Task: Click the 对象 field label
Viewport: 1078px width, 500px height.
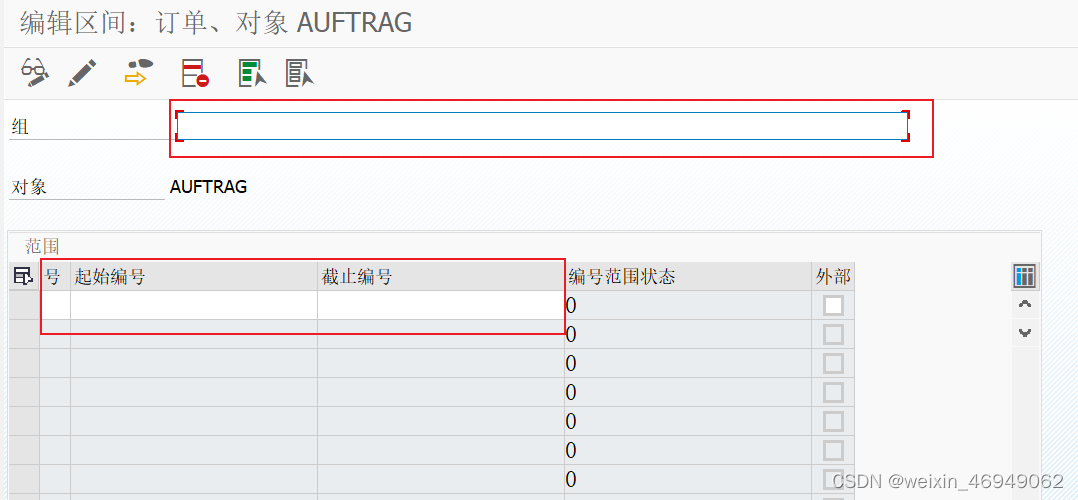Action: 29,186
